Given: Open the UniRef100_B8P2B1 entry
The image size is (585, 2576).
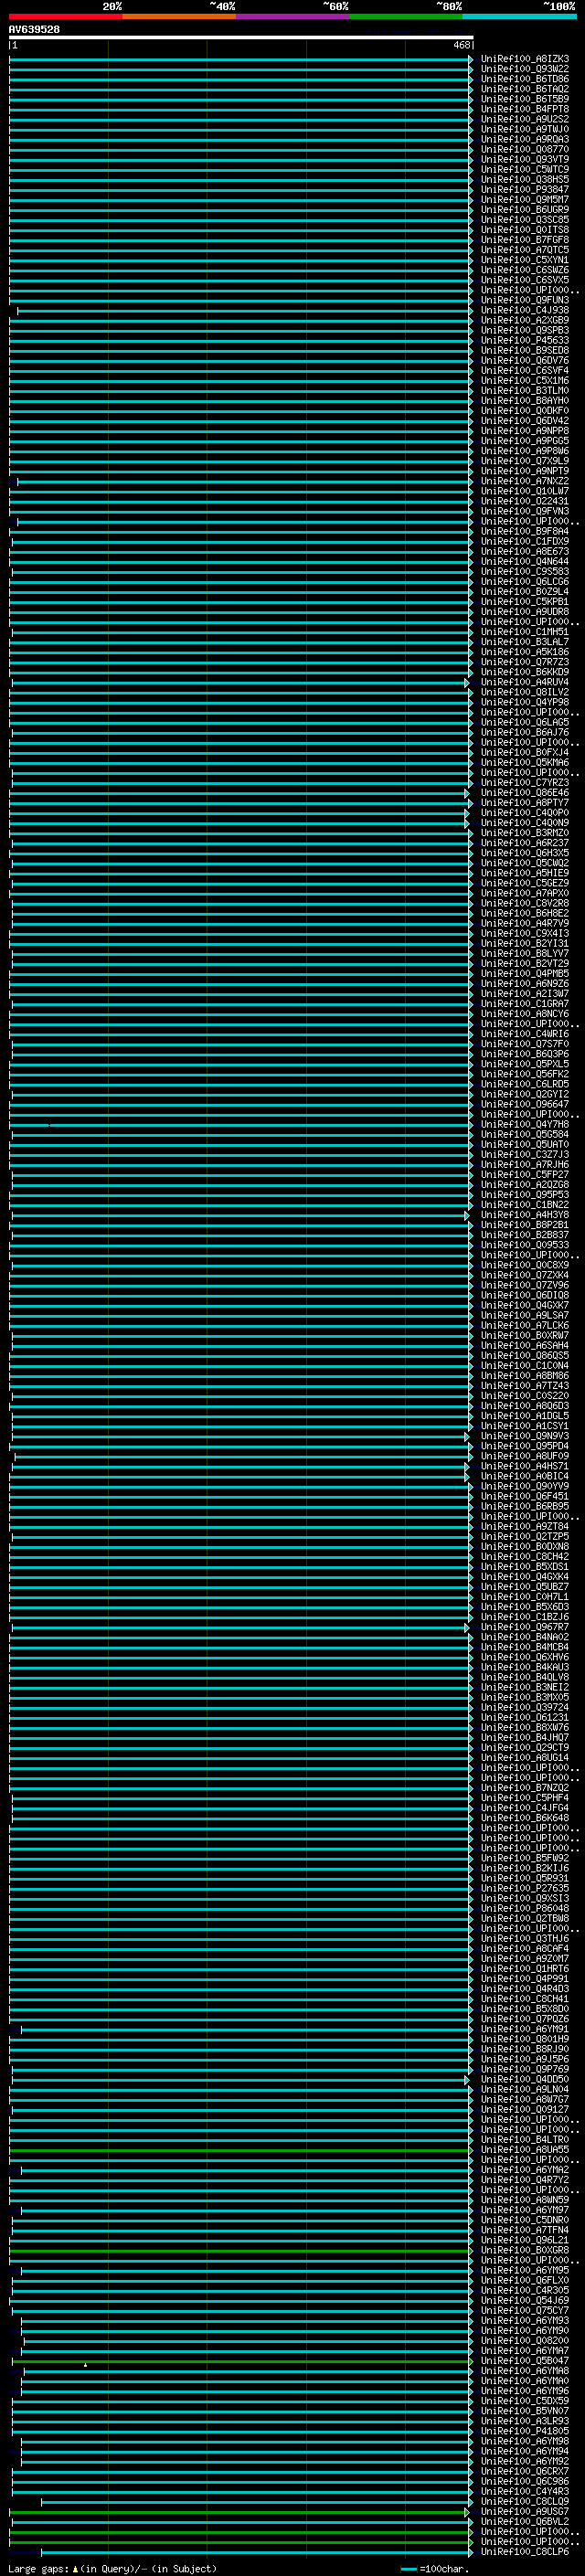Looking at the screenshot, I should coord(525,1225).
